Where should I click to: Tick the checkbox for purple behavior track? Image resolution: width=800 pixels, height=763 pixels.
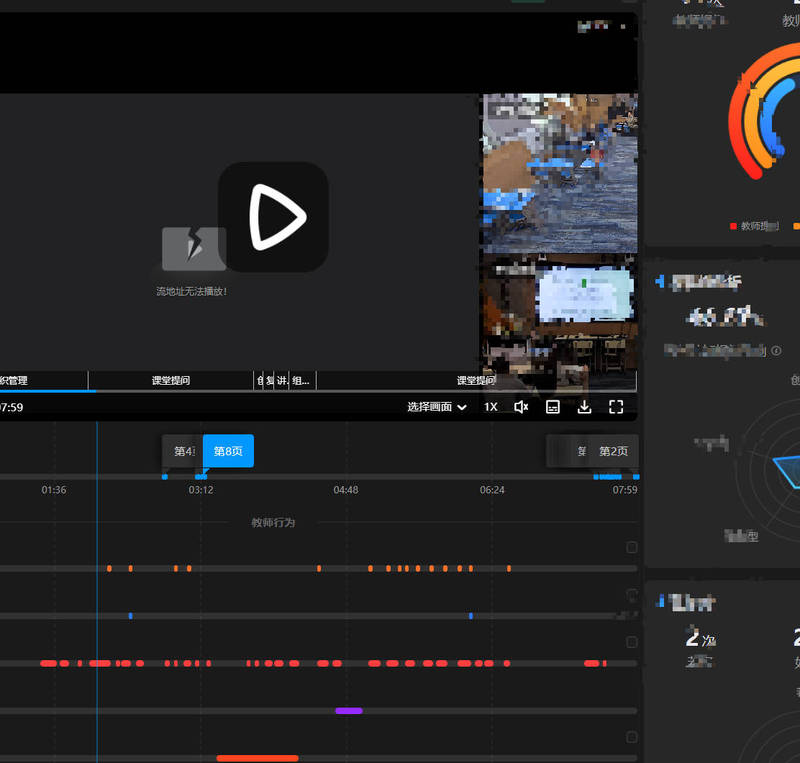pyautogui.click(x=631, y=690)
